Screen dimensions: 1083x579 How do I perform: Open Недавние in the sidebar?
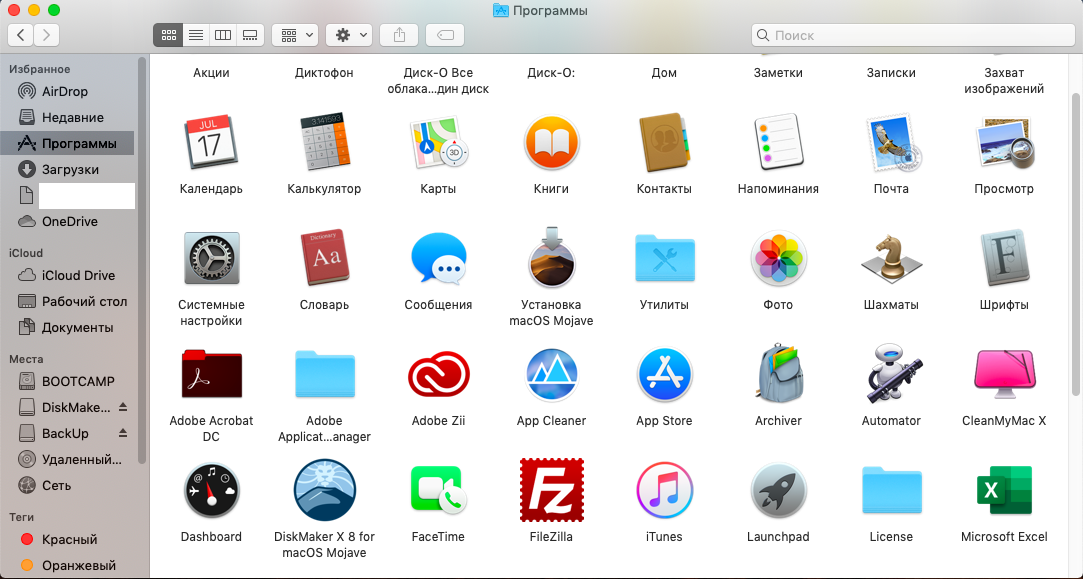coord(68,117)
